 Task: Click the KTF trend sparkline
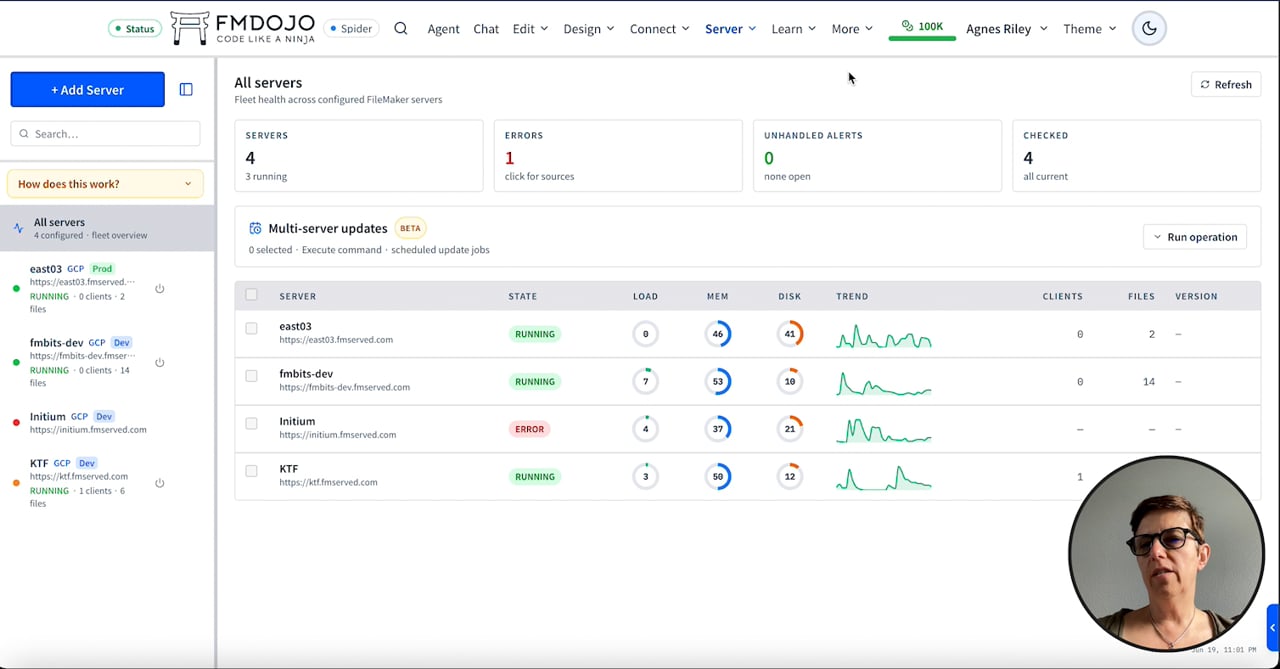(x=884, y=478)
